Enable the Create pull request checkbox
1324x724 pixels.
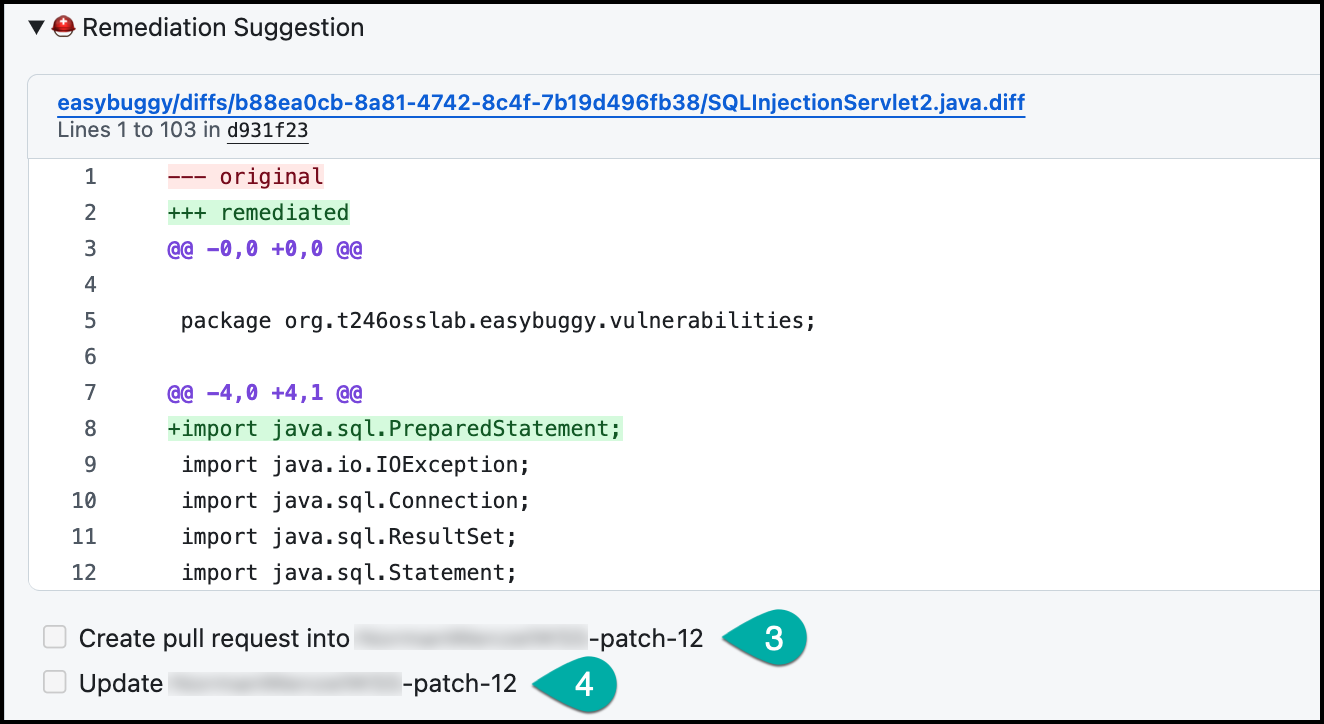[x=55, y=638]
